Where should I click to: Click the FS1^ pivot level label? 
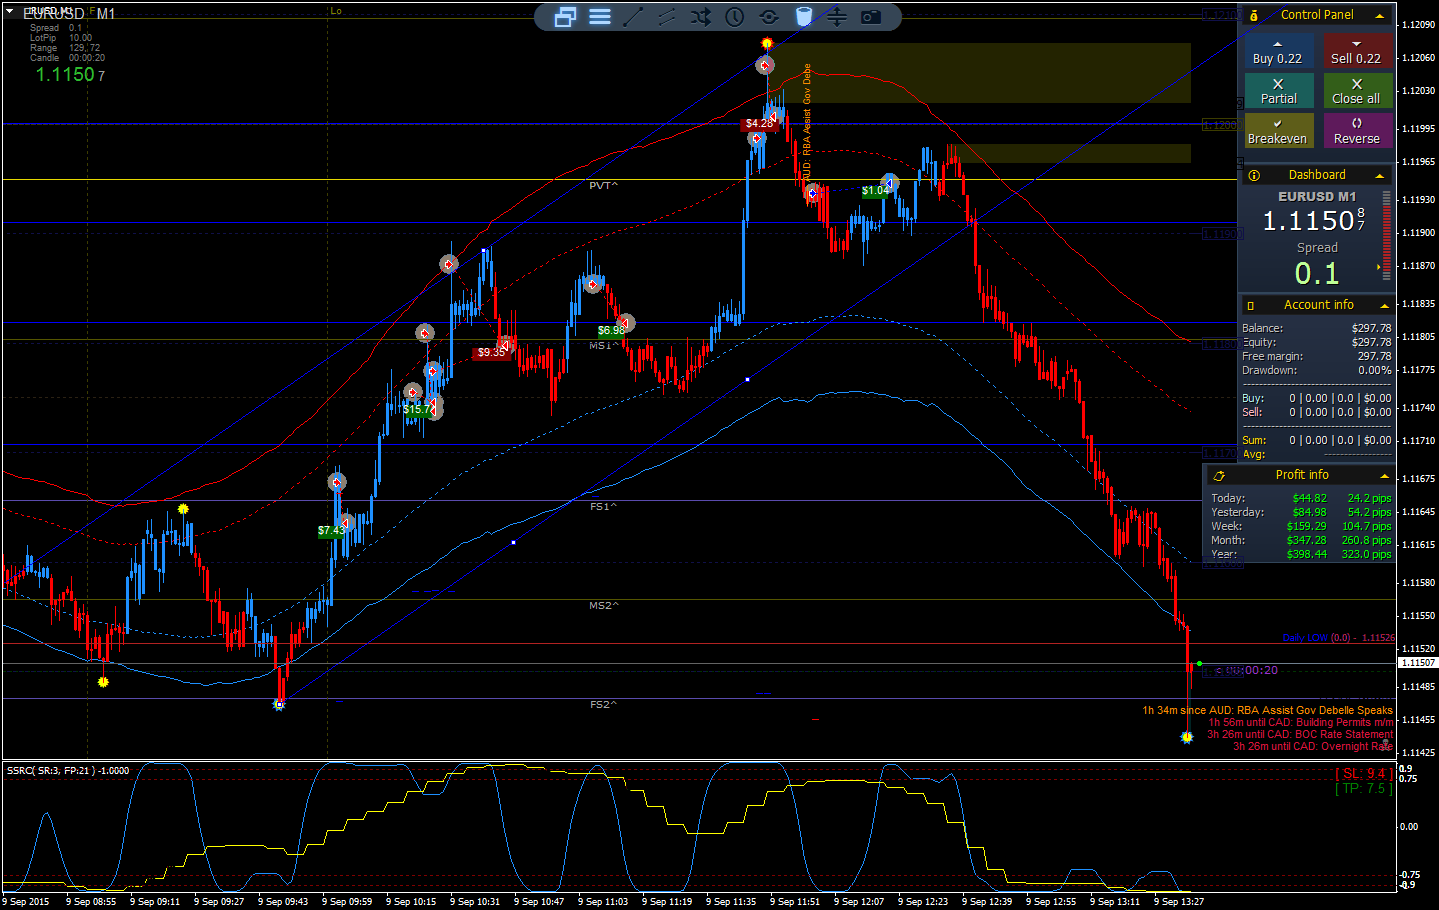(x=603, y=507)
